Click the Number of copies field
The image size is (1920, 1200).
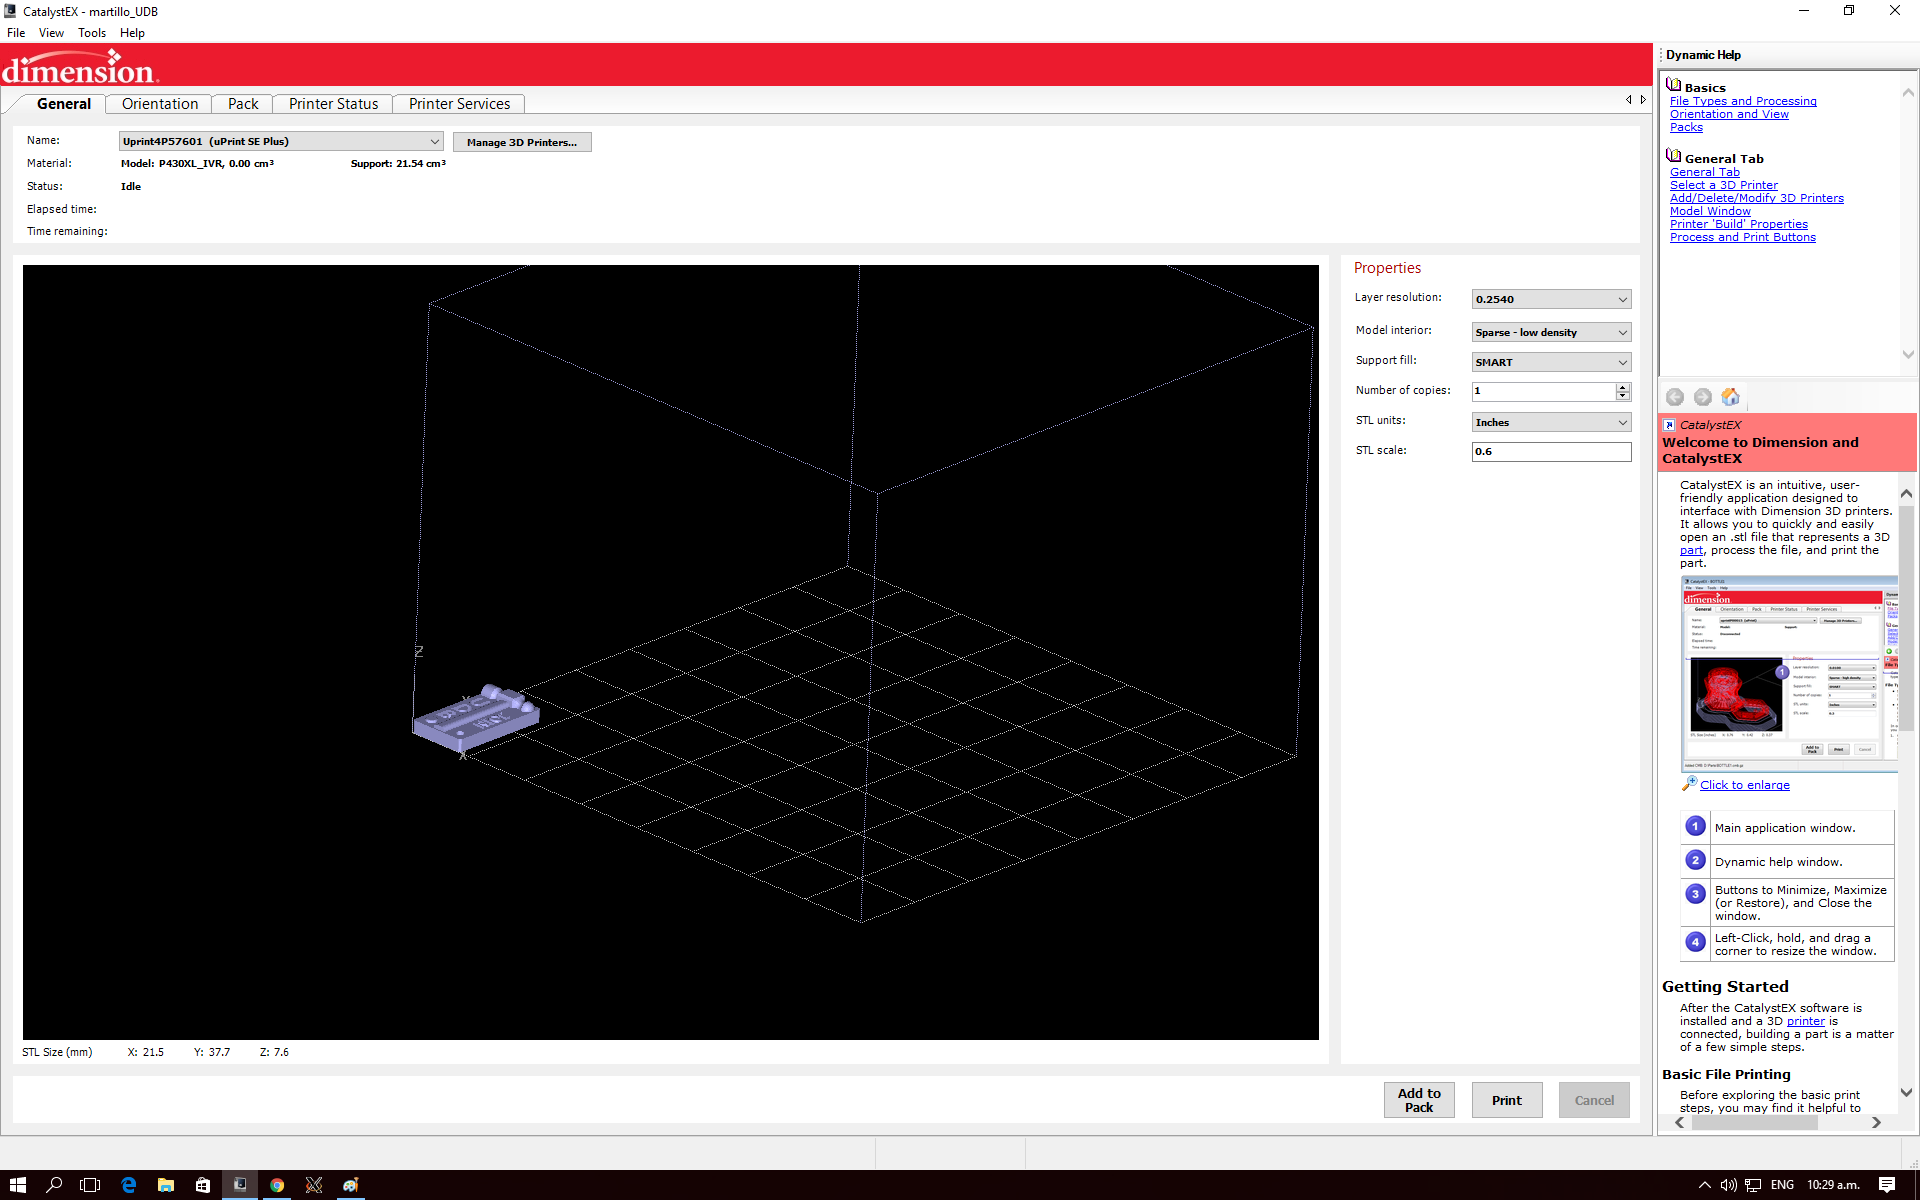1543,391
